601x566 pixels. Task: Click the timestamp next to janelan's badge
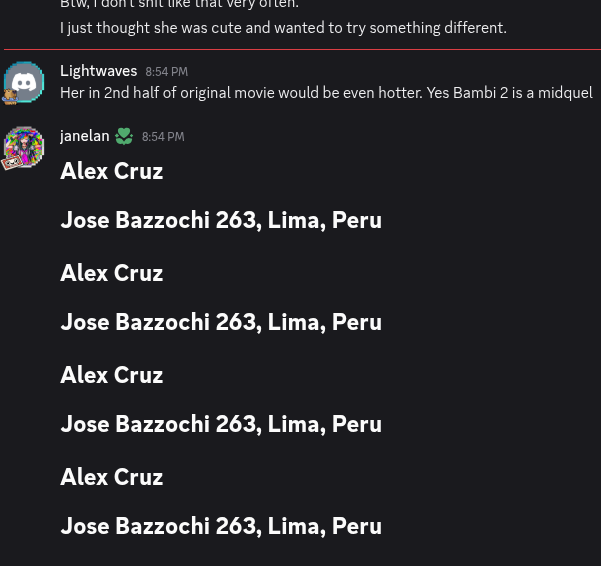(x=163, y=137)
